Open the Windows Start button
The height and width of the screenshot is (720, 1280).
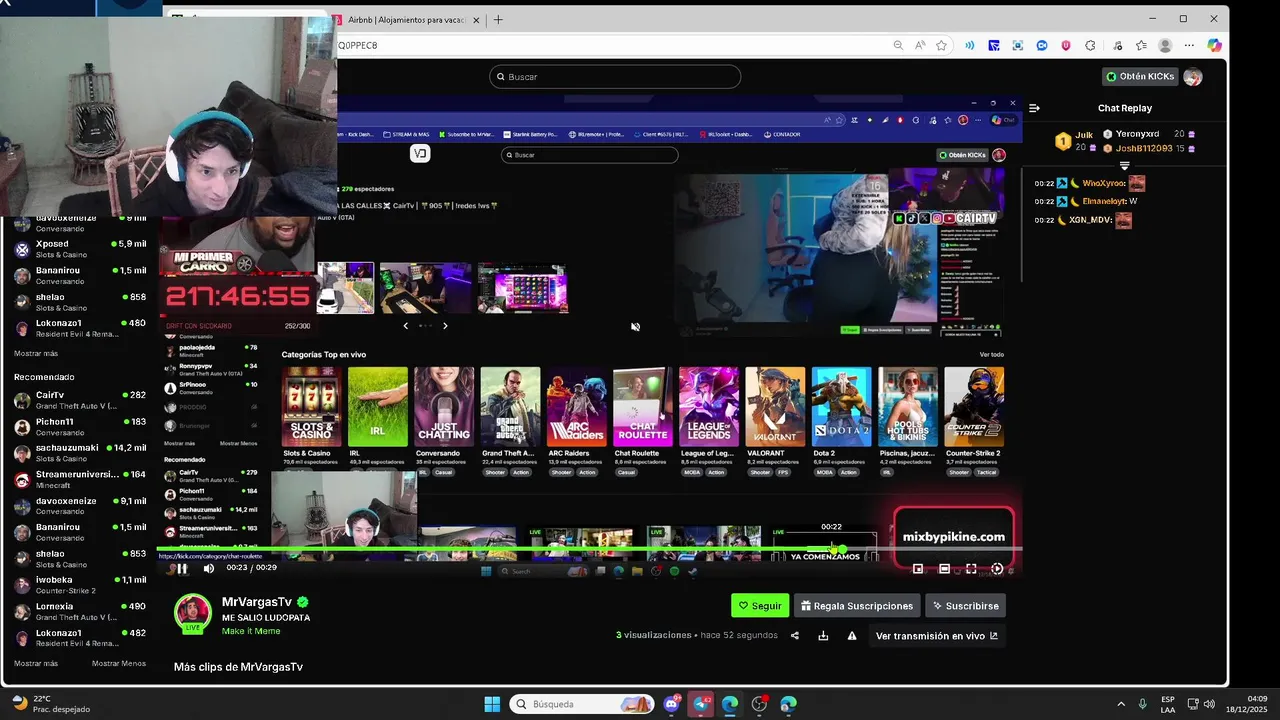click(x=492, y=704)
